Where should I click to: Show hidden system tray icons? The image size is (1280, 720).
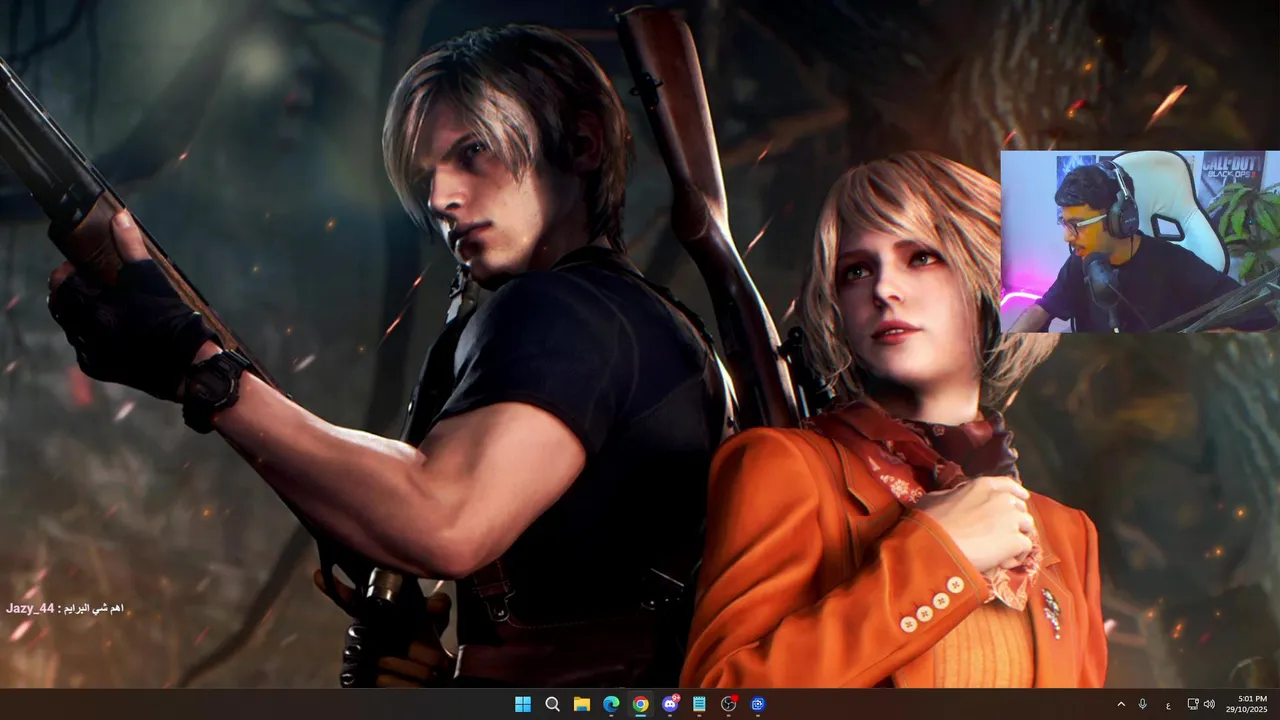coord(1121,704)
